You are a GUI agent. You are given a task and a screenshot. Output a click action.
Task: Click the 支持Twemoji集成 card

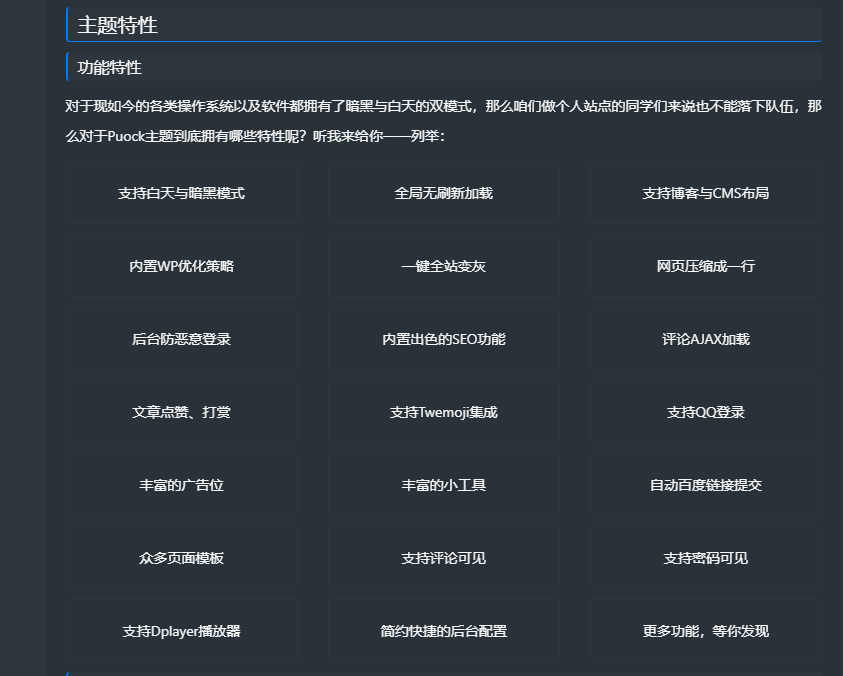click(x=443, y=412)
